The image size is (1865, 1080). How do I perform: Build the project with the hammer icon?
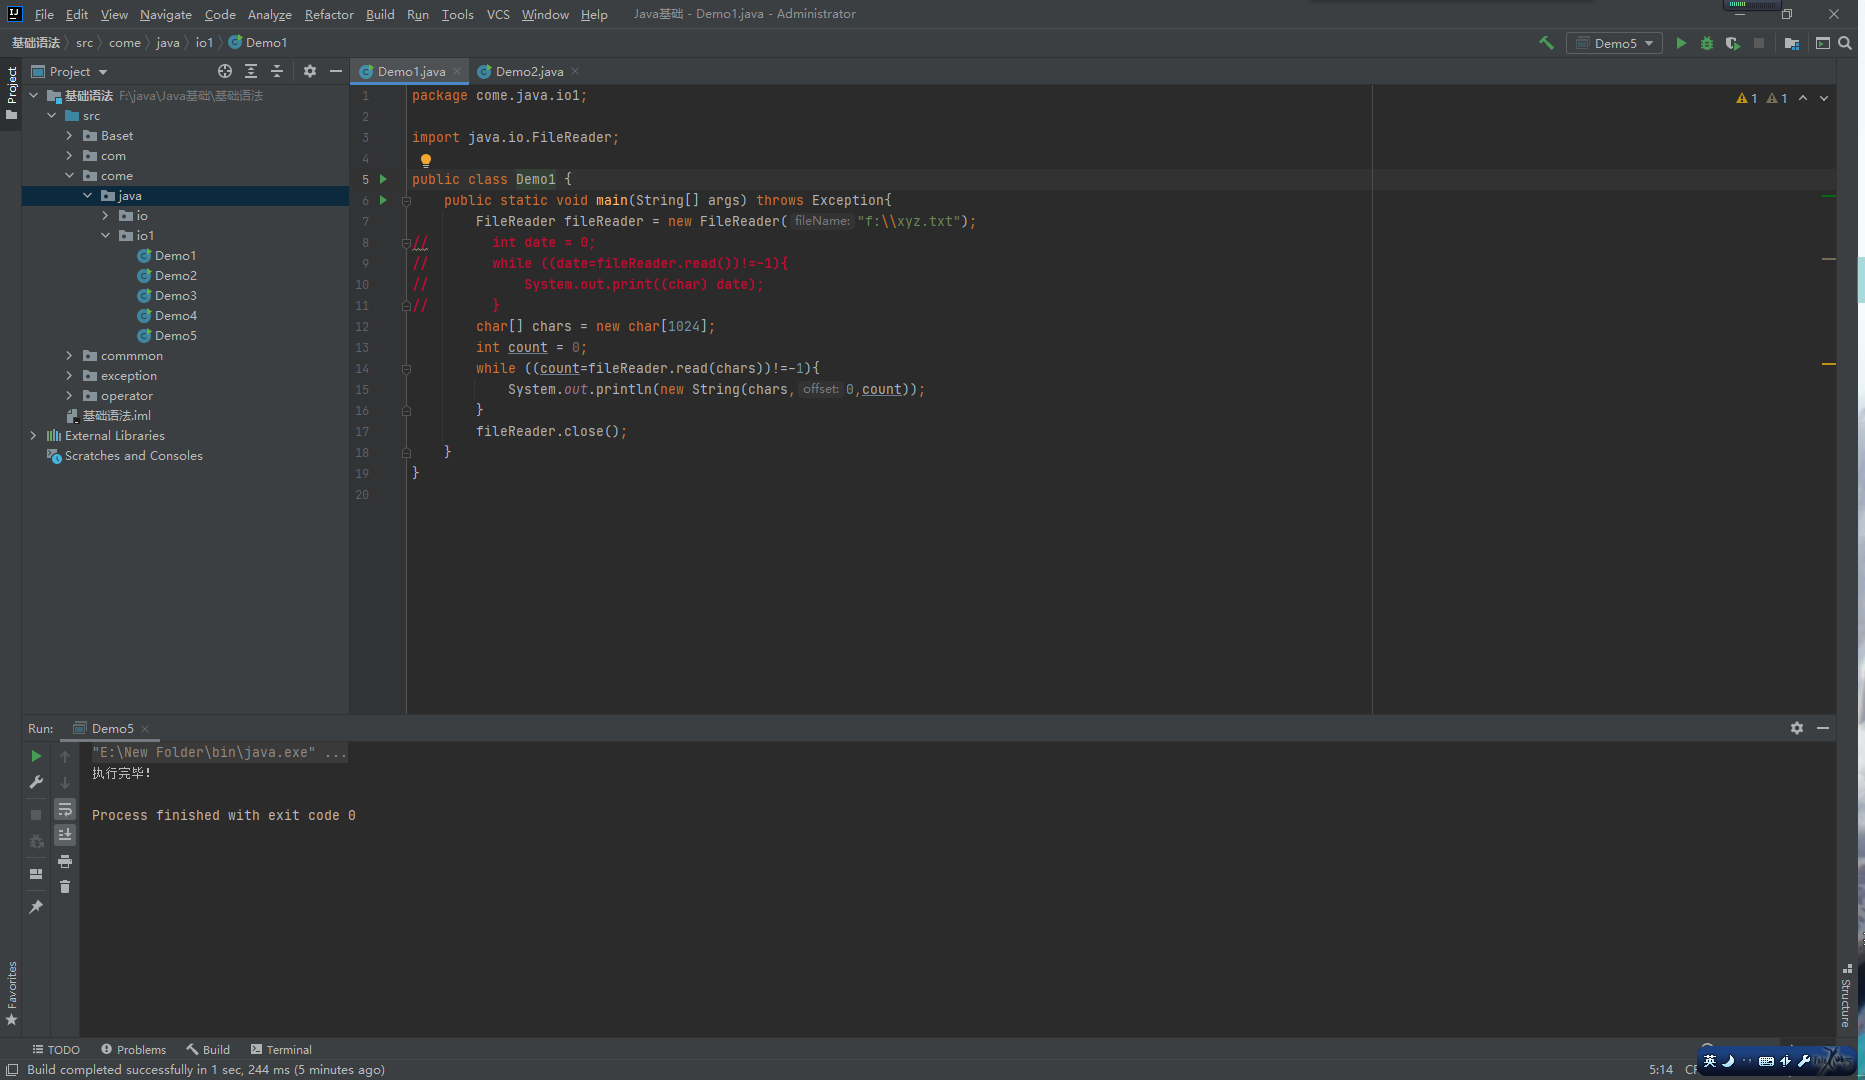click(1546, 43)
